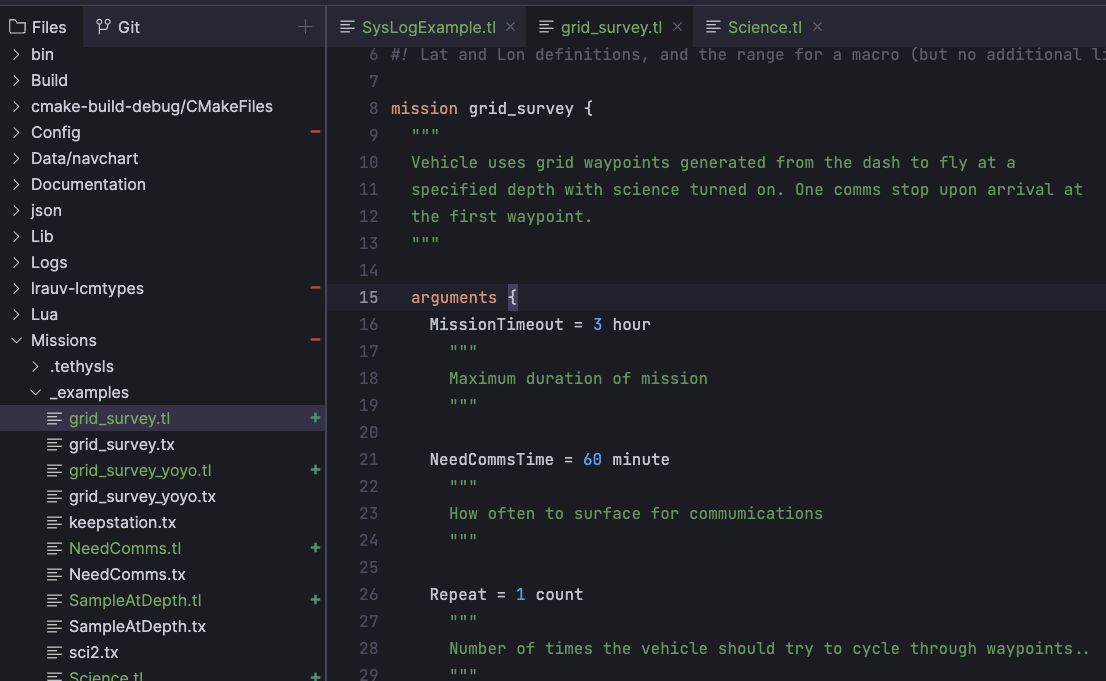Switch to the Git panel tab

[x=118, y=27]
